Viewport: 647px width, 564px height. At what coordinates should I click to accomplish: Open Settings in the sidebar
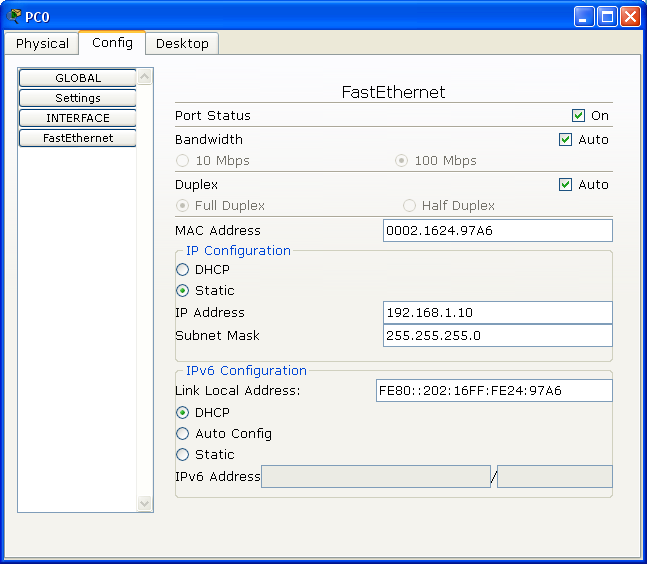pyautogui.click(x=78, y=98)
